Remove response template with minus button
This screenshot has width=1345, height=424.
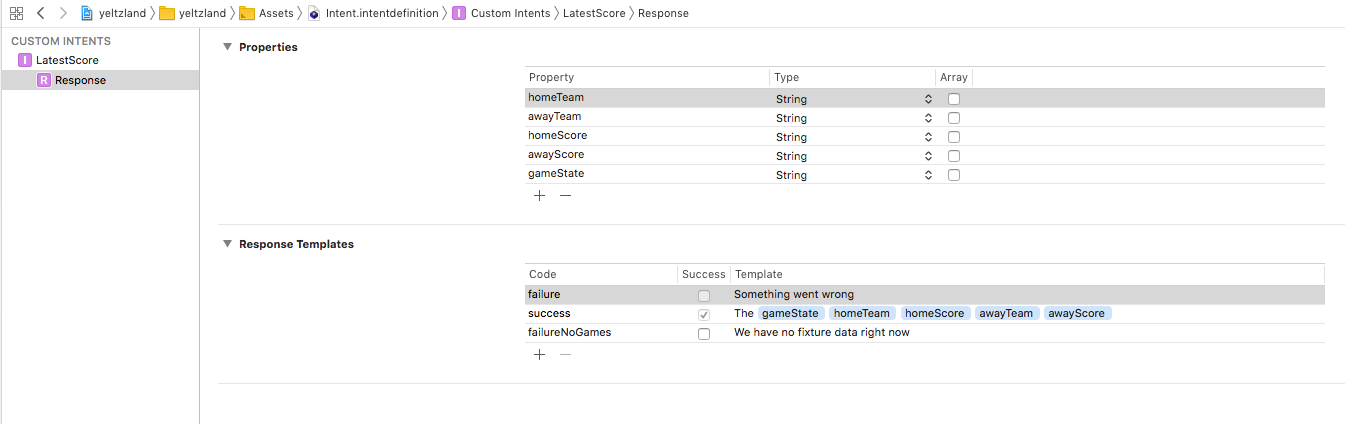point(565,354)
